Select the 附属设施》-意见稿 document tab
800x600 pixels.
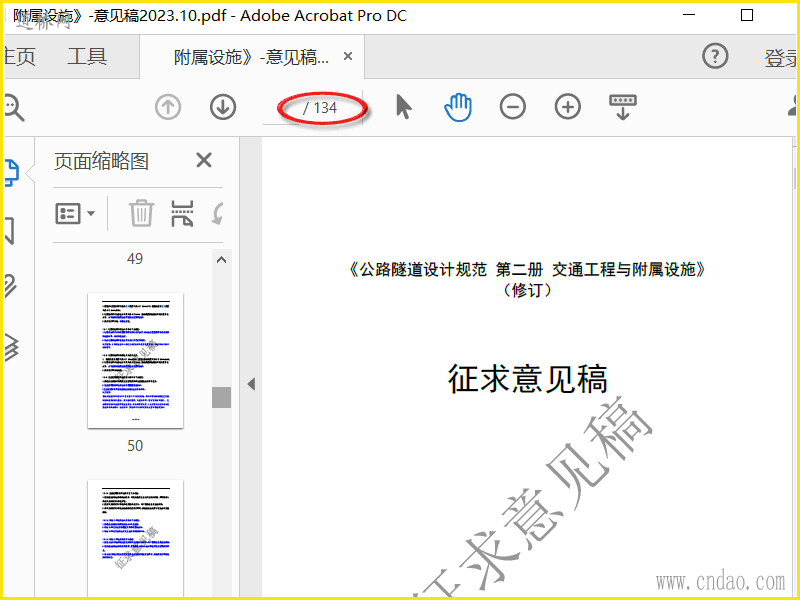(x=252, y=57)
